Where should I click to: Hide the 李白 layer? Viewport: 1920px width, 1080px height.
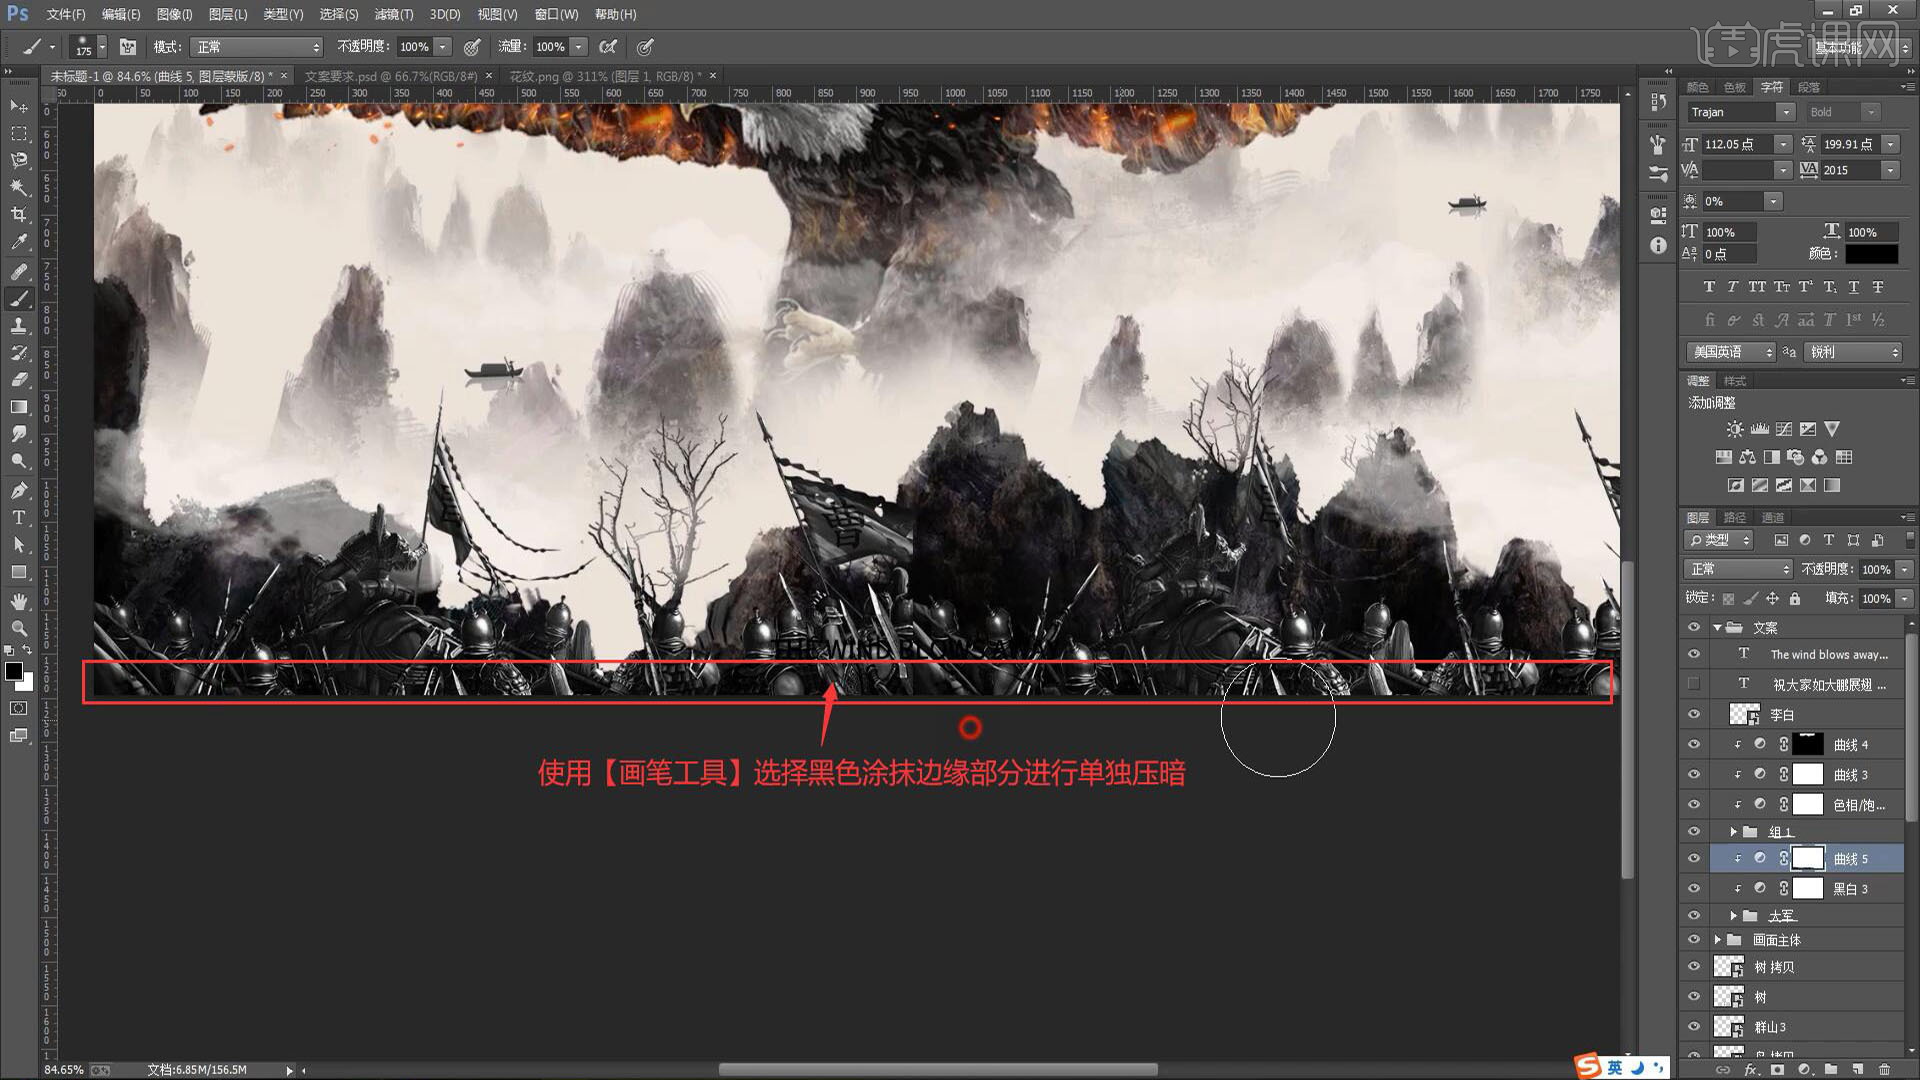[1693, 714]
